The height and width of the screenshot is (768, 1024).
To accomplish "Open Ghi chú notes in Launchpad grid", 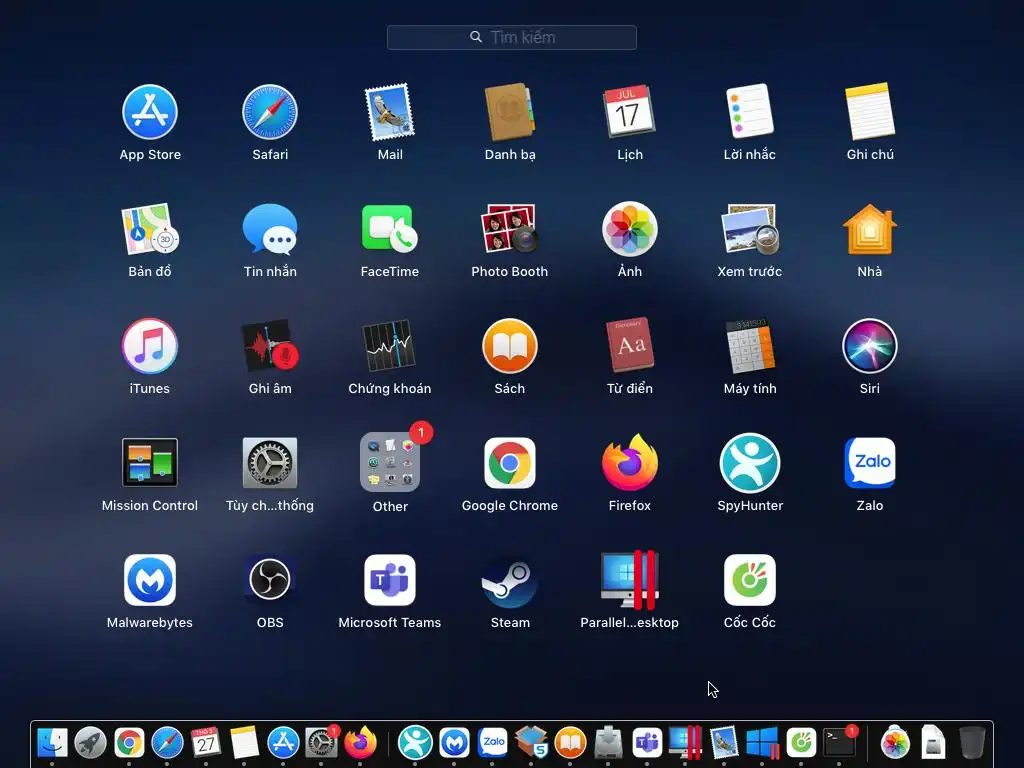I will (870, 111).
